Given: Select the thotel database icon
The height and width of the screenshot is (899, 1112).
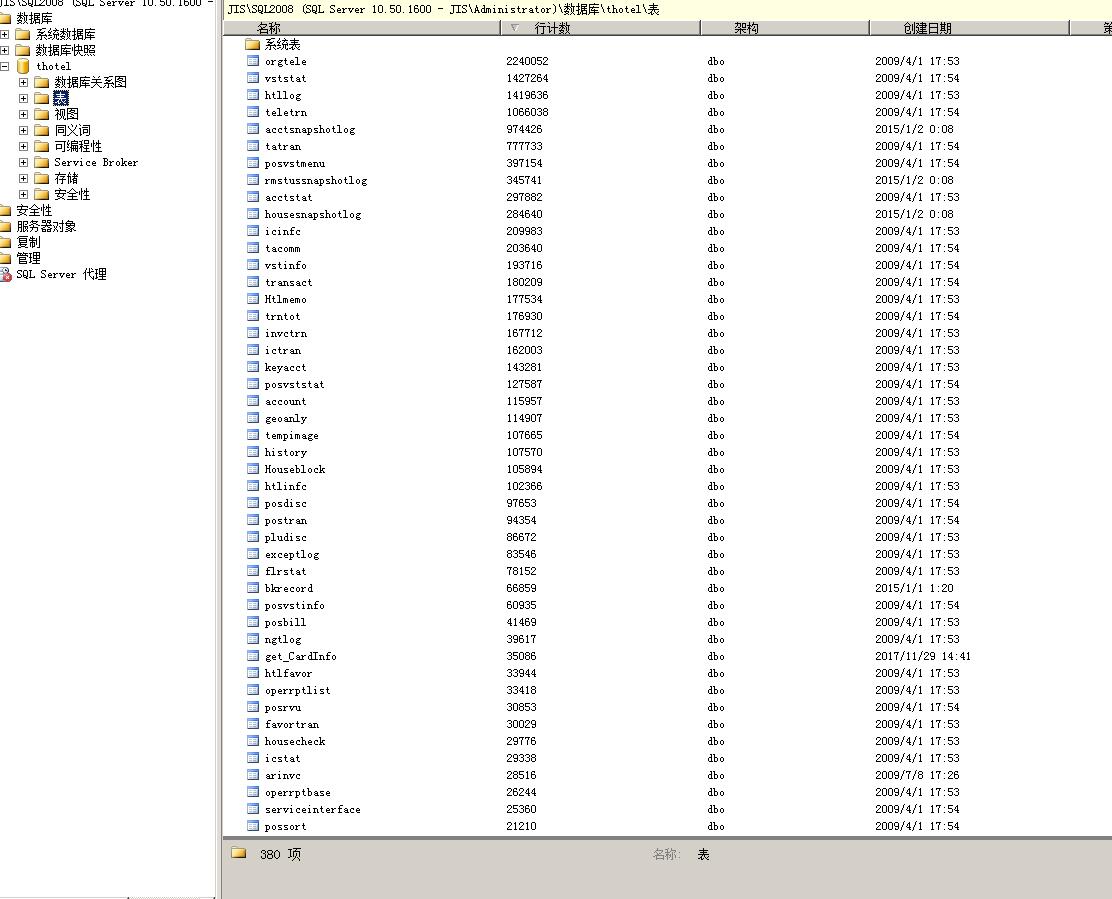Looking at the screenshot, I should pos(23,66).
